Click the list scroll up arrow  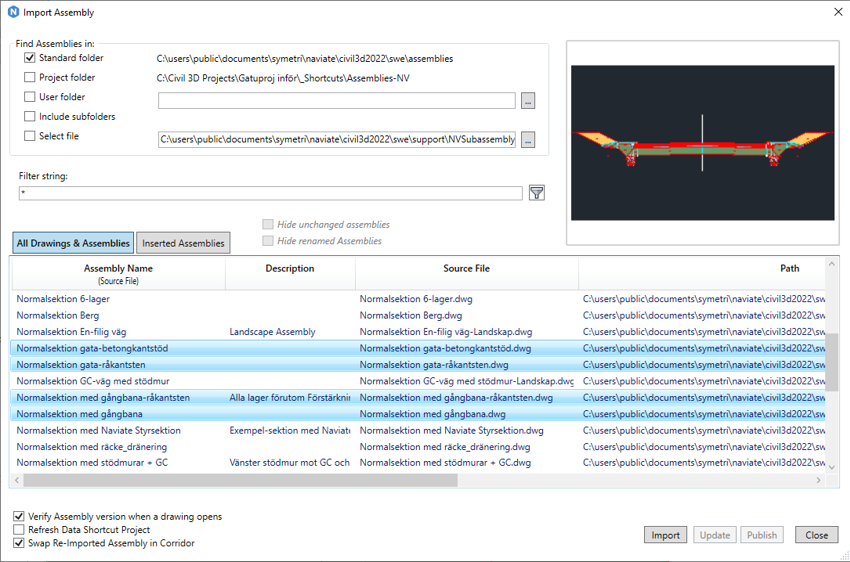(832, 264)
